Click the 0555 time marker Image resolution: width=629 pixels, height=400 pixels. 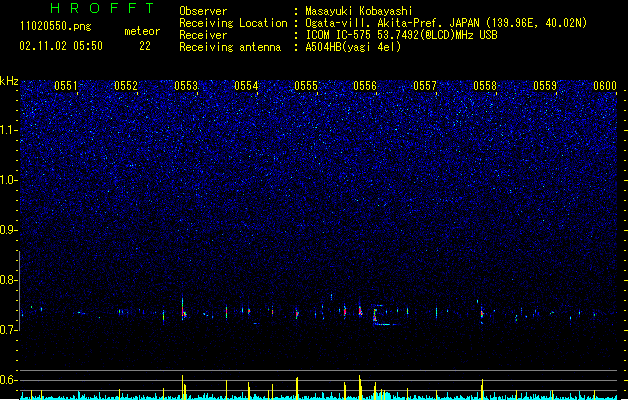[x=306, y=86]
